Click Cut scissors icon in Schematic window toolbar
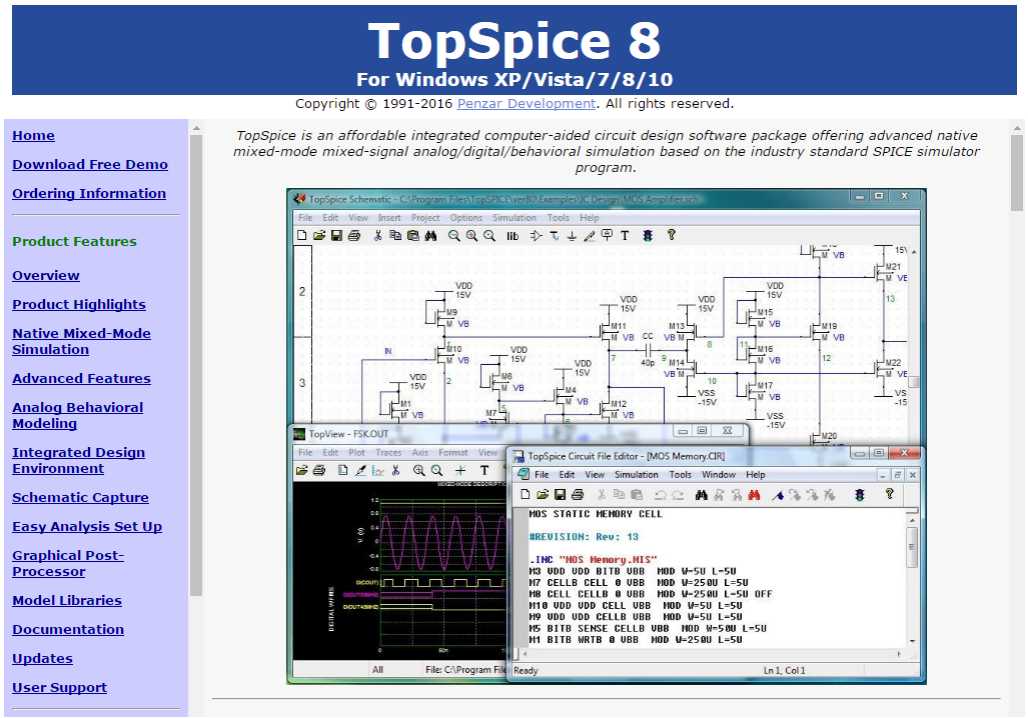 (378, 235)
